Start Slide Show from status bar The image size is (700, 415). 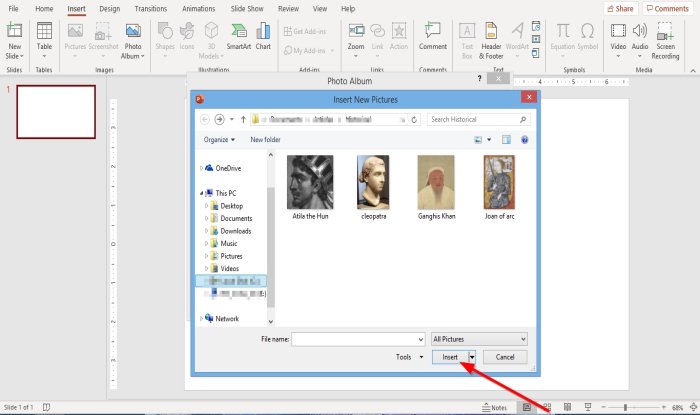pos(588,407)
